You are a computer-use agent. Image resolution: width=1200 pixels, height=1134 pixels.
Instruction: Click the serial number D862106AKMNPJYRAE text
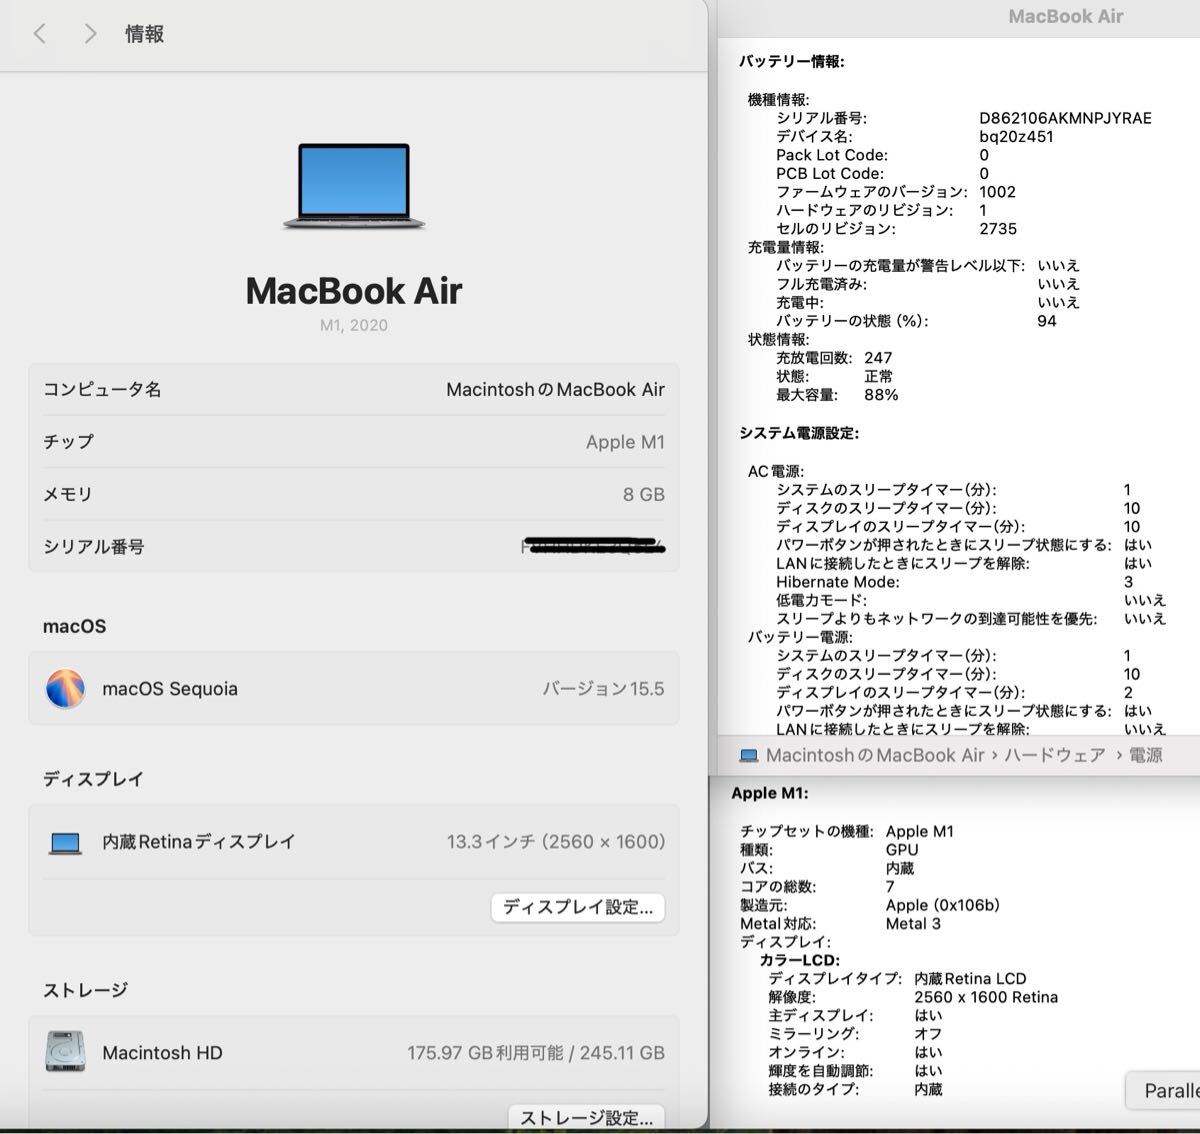pyautogui.click(x=1065, y=118)
